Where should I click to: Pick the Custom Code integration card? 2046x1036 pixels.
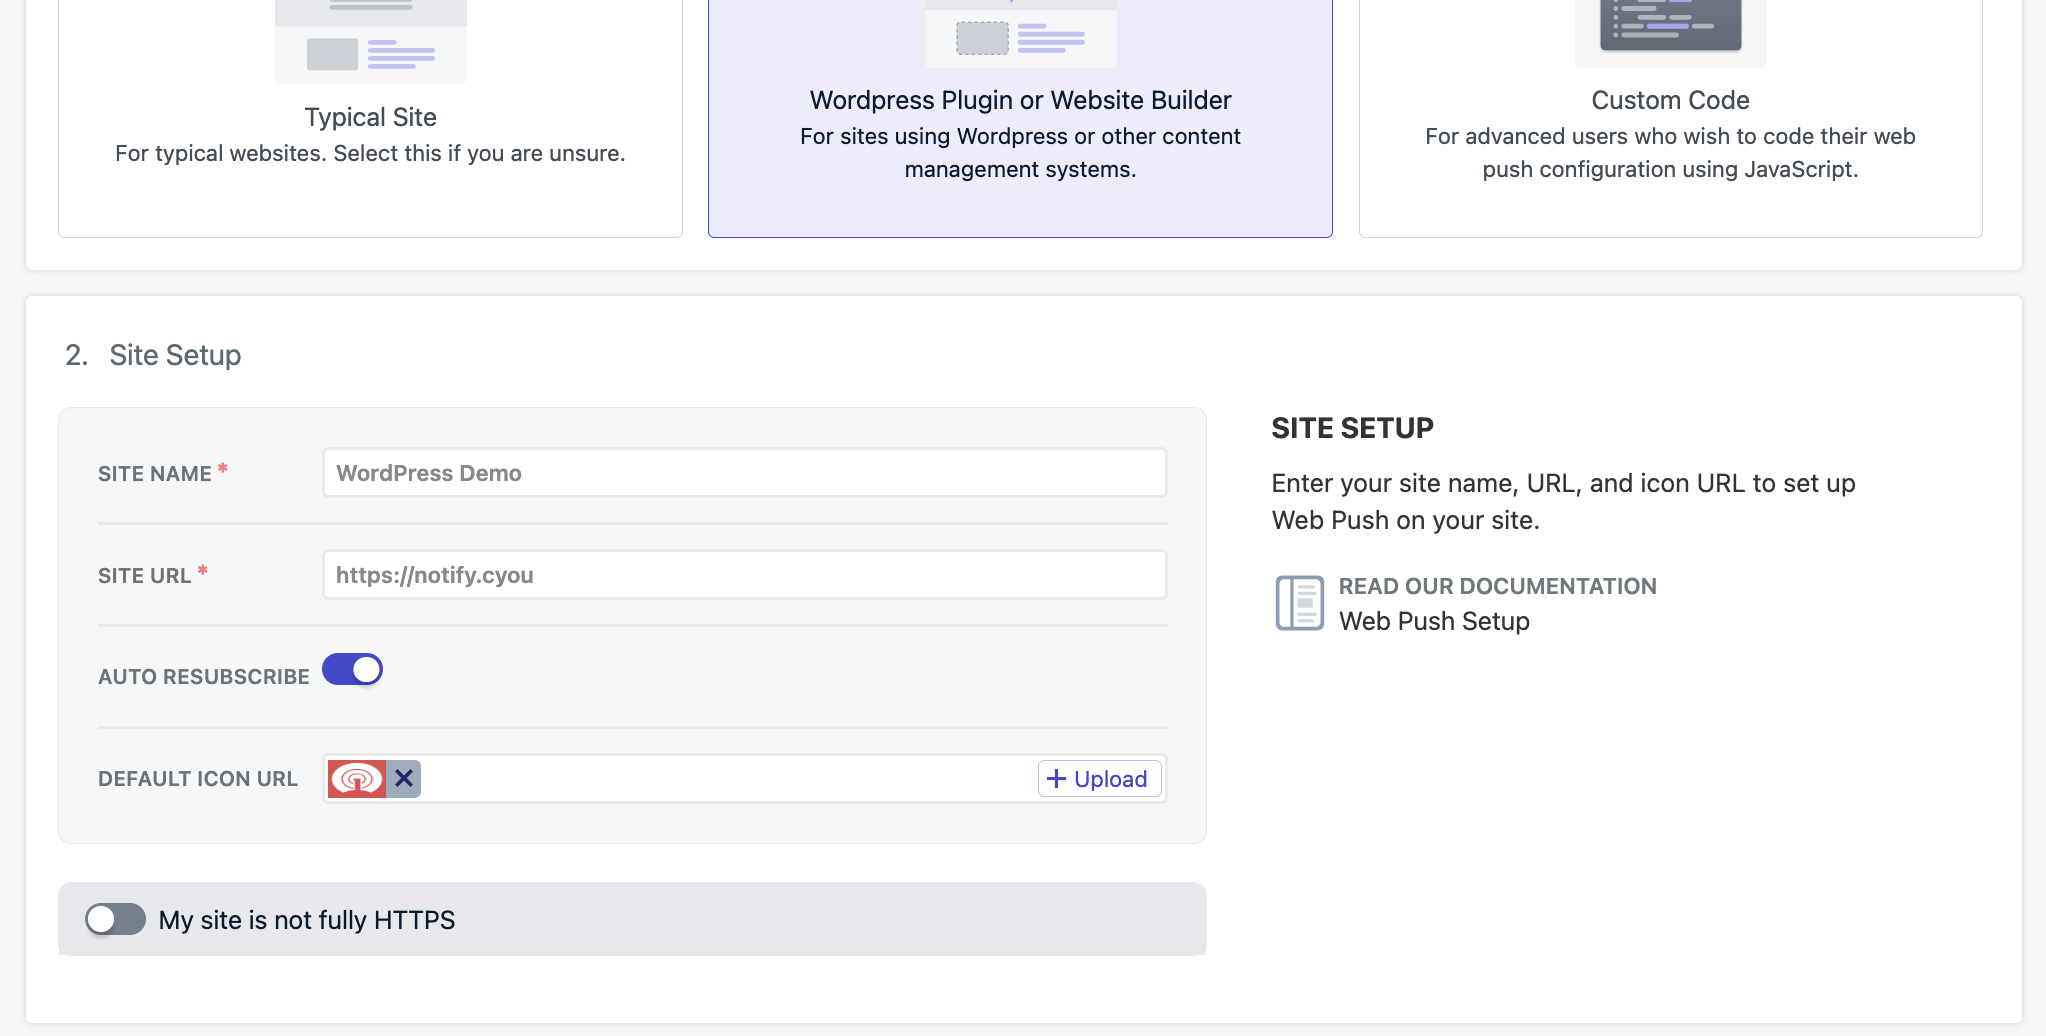pyautogui.click(x=1670, y=118)
